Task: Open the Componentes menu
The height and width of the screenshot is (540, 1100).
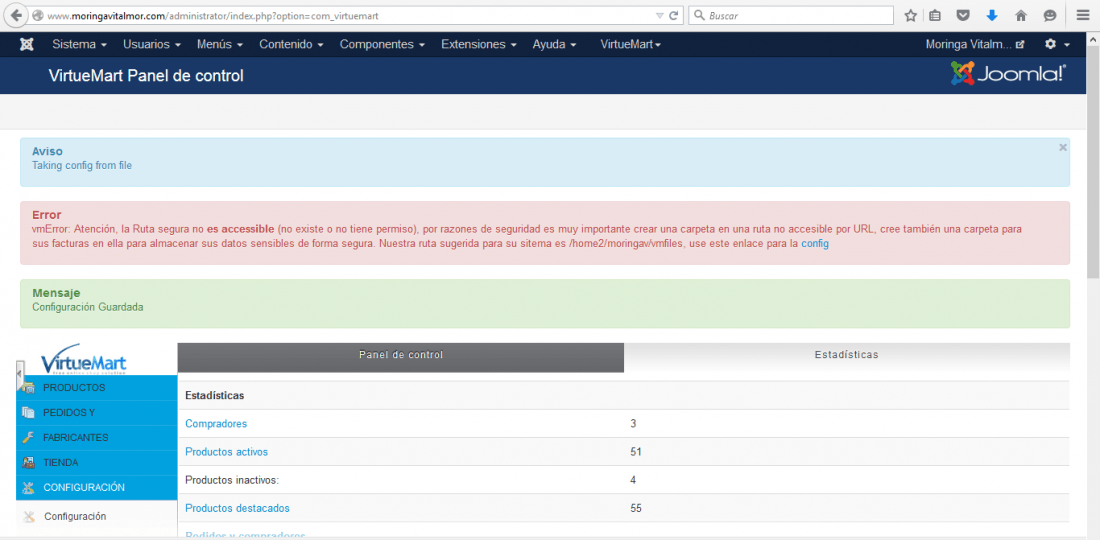Action: (x=382, y=44)
